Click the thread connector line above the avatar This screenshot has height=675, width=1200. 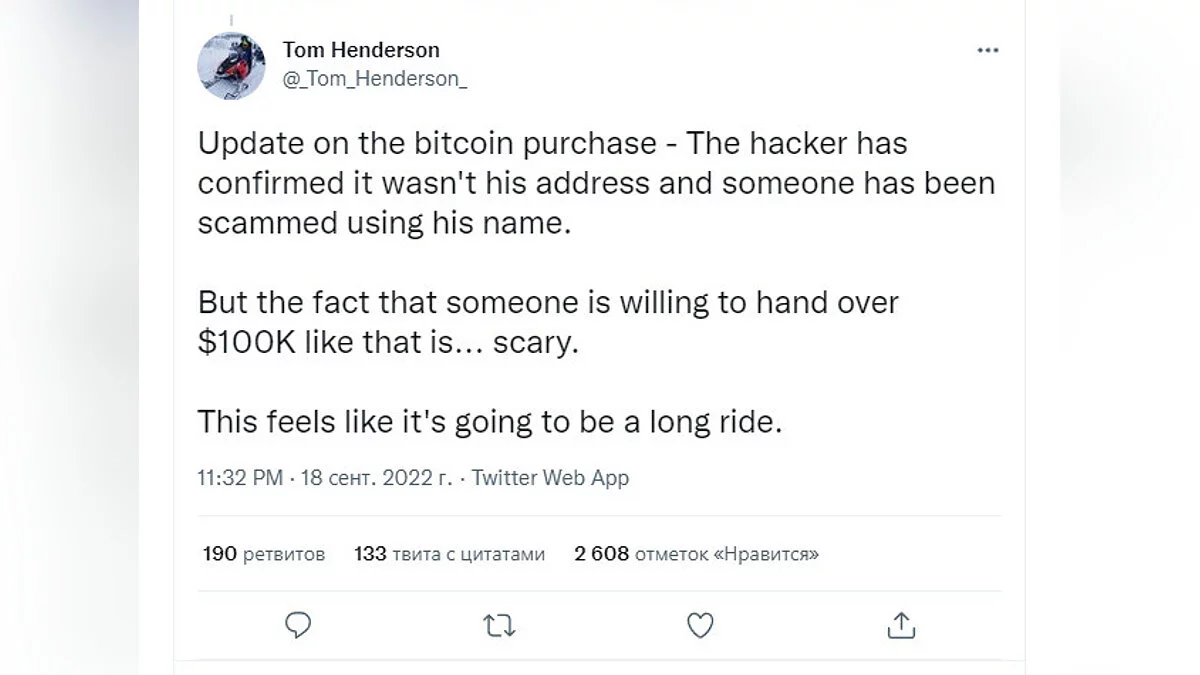pyautogui.click(x=232, y=18)
